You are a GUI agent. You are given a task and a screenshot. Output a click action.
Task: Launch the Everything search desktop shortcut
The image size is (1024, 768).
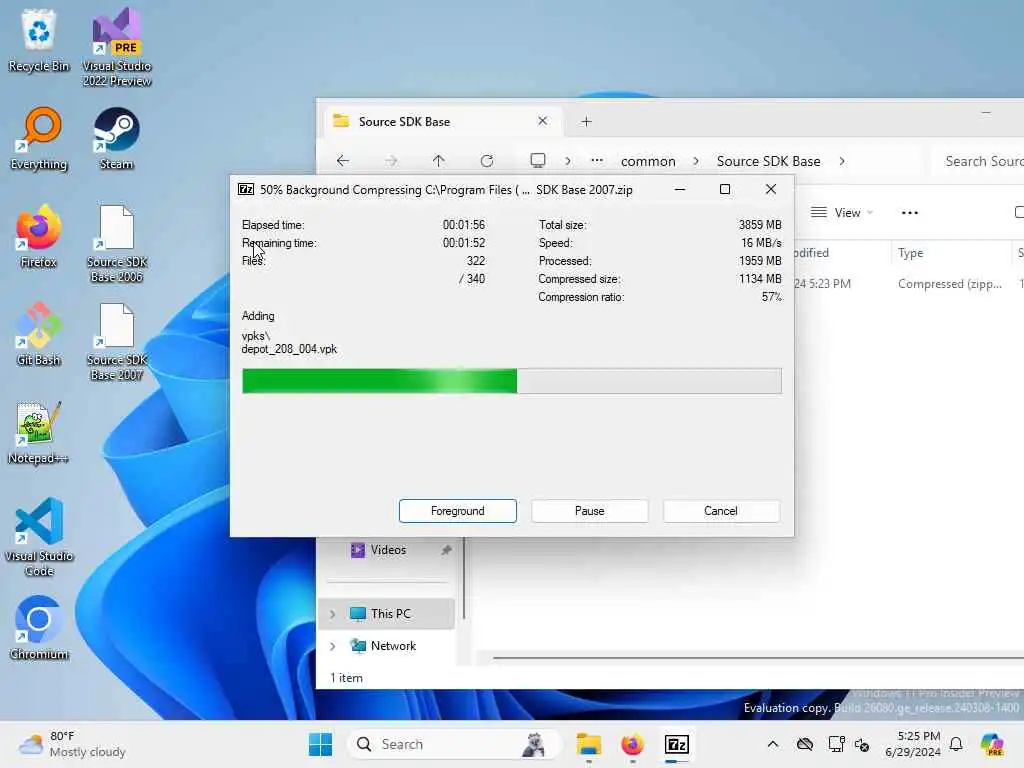point(39,138)
